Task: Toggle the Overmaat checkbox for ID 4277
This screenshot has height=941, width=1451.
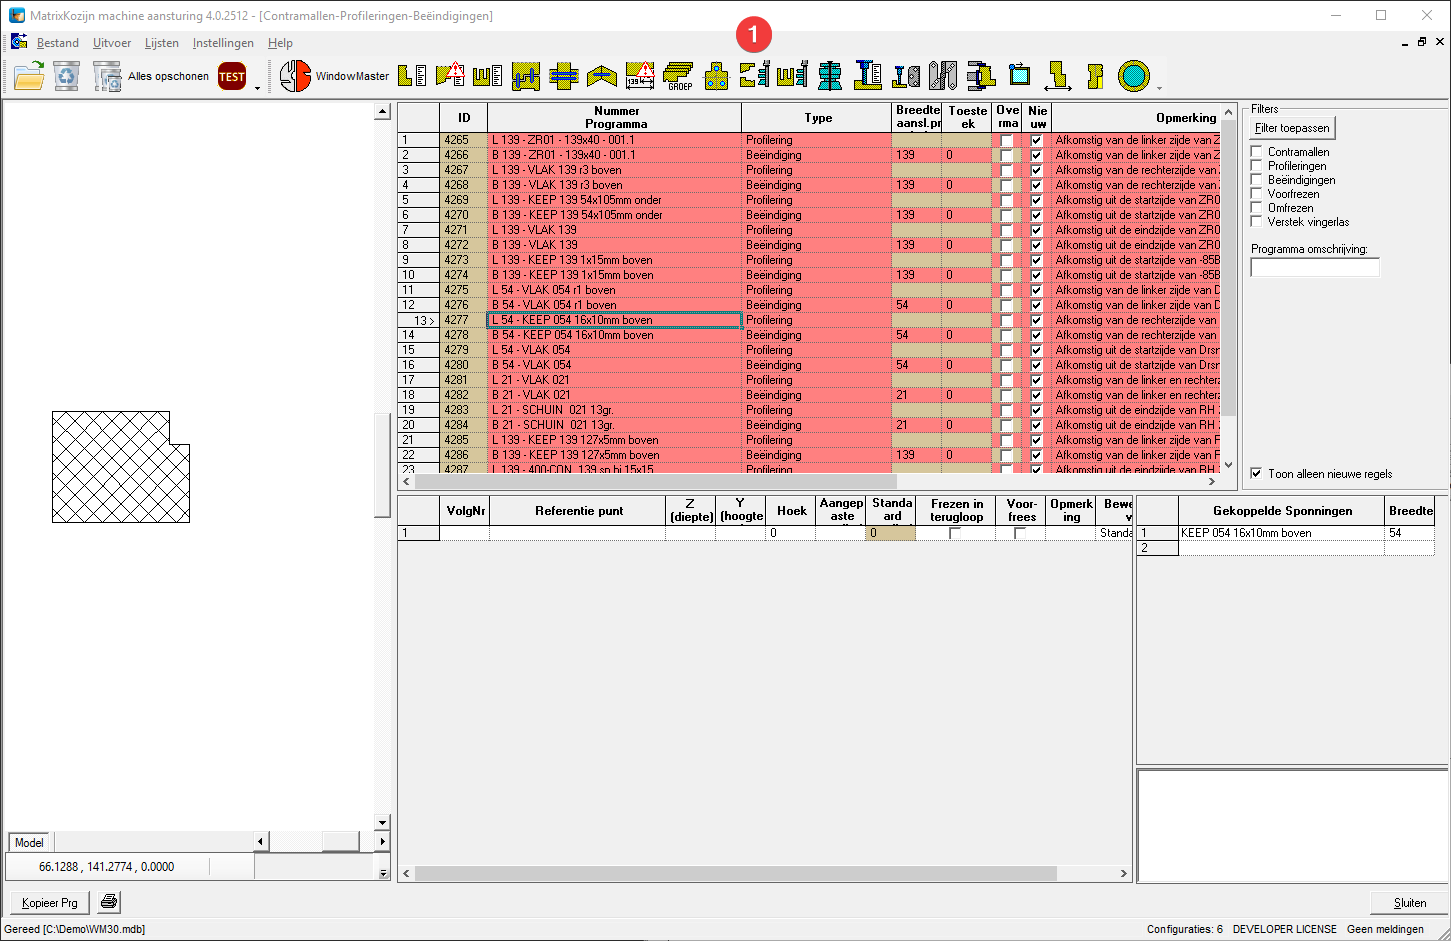Action: tap(1006, 320)
